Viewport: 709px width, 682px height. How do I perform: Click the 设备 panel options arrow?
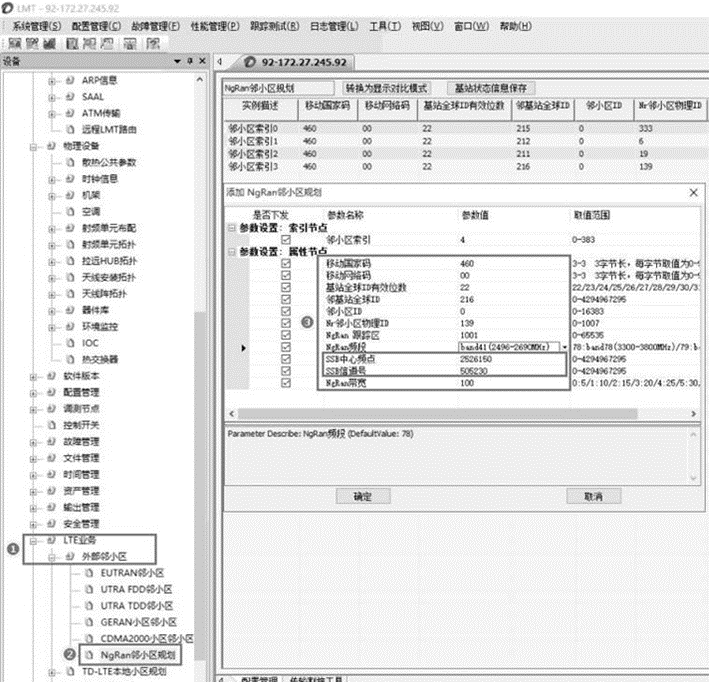click(x=177, y=61)
